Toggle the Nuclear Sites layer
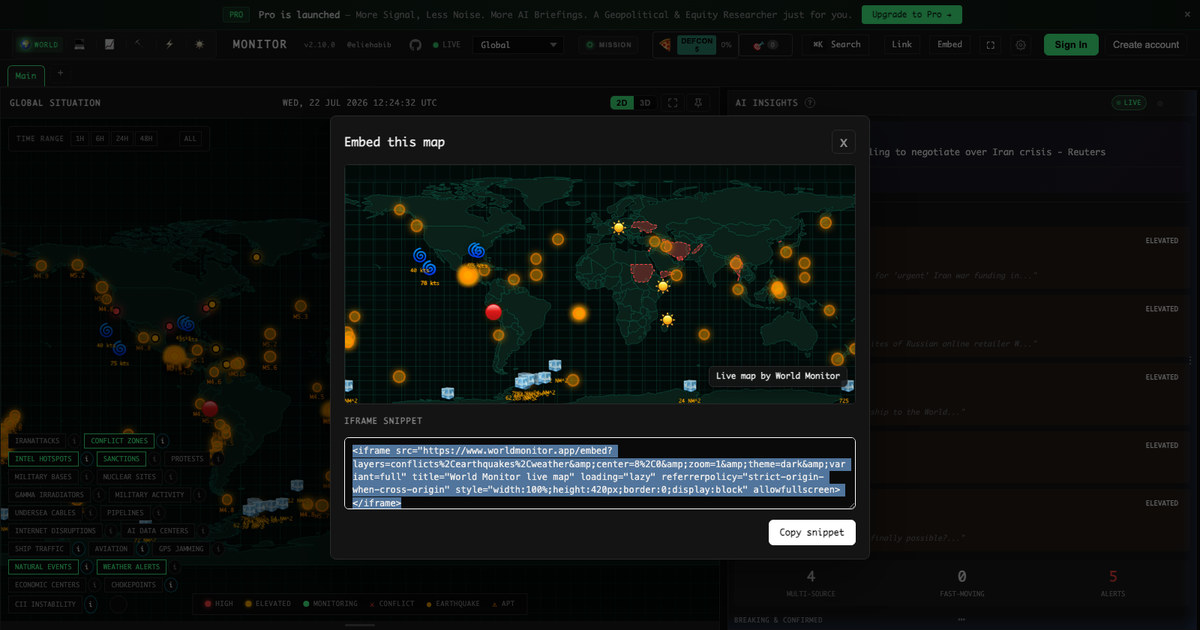The image size is (1200, 630). tap(131, 477)
